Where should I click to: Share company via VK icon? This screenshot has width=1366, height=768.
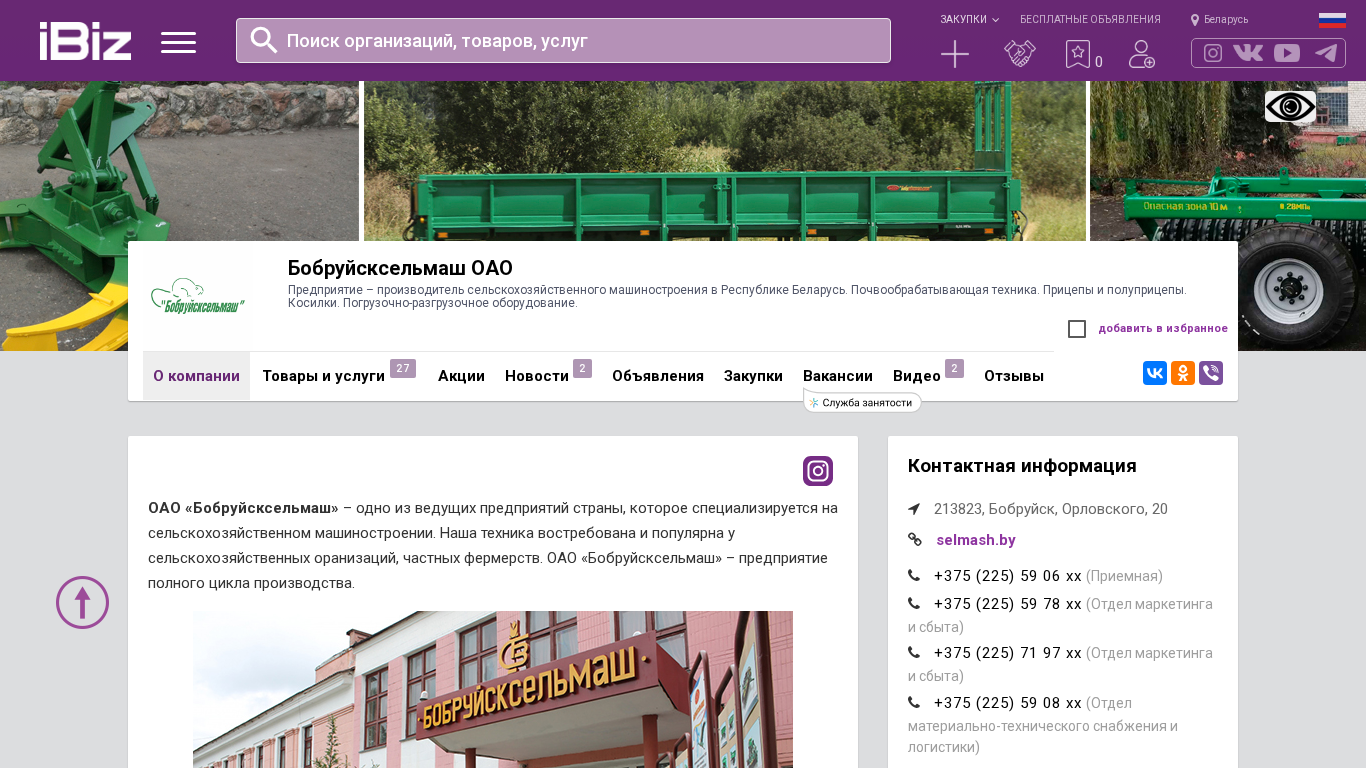coord(1155,373)
